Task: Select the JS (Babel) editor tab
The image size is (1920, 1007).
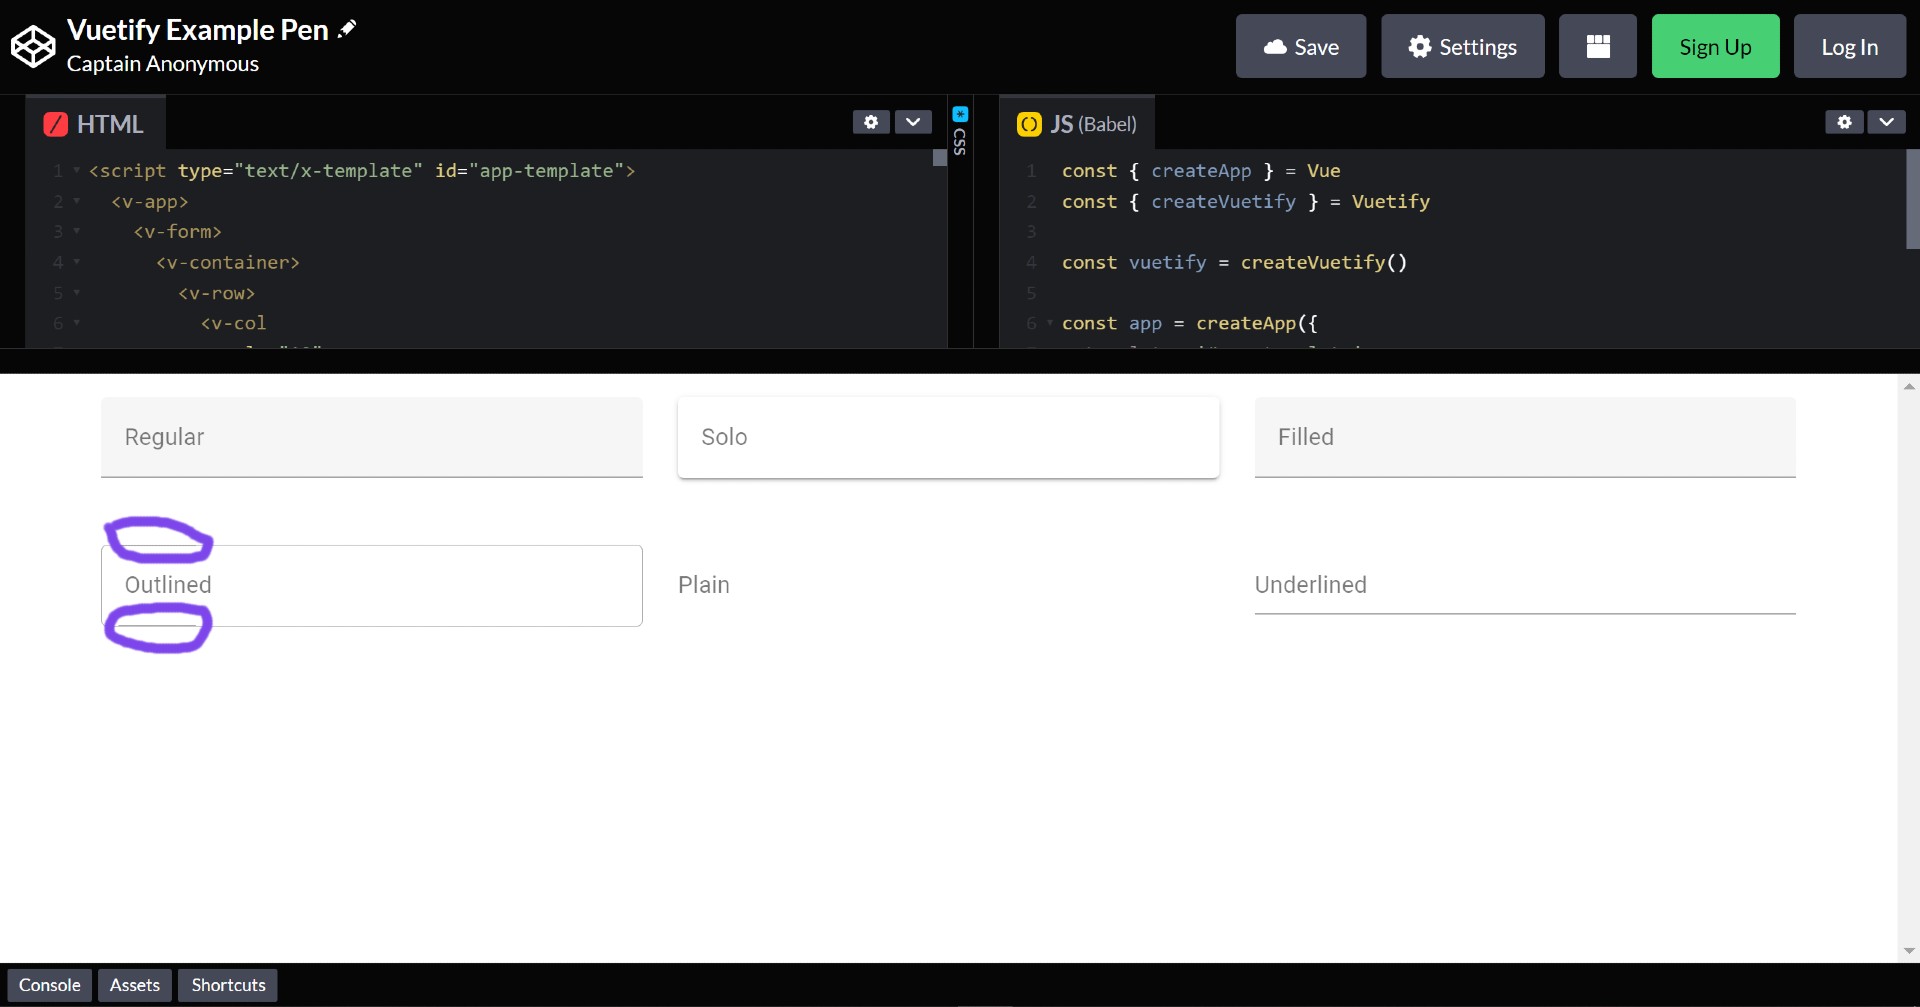Action: [1077, 124]
